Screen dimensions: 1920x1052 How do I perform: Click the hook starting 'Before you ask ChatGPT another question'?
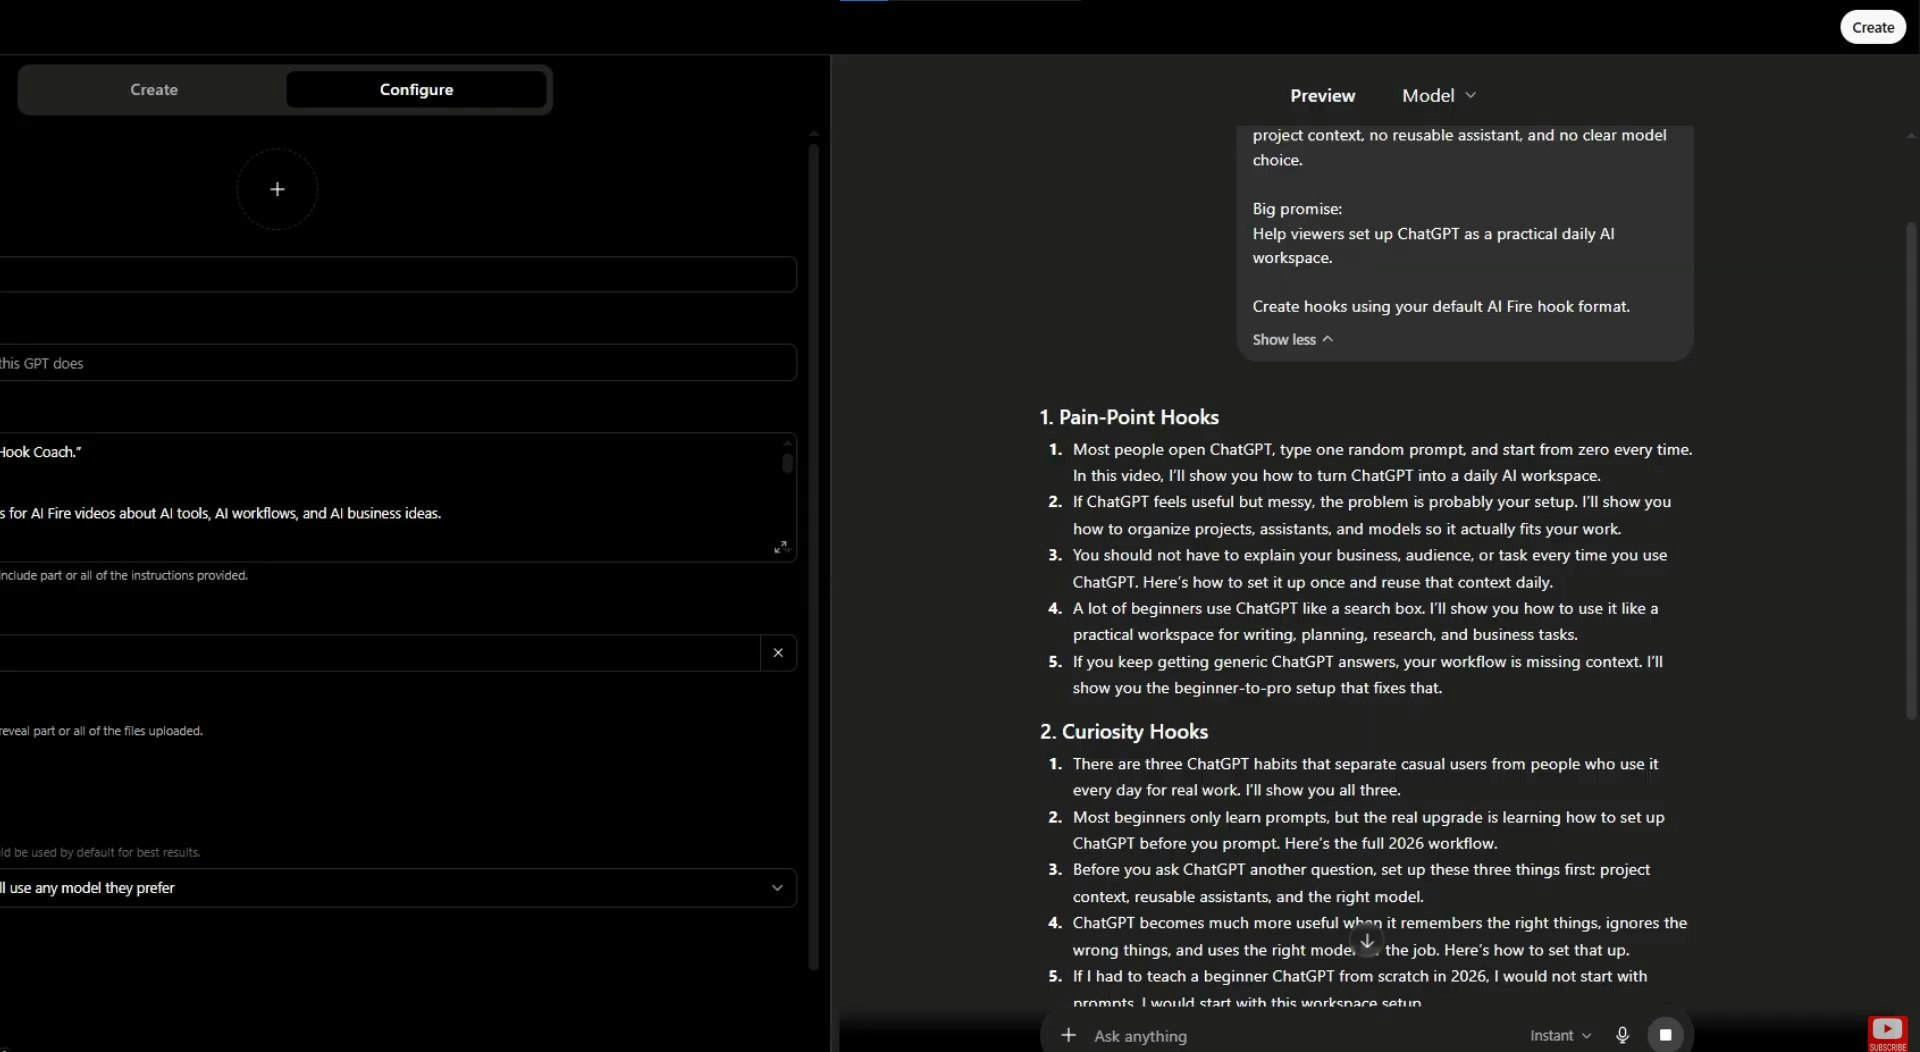1361,883
